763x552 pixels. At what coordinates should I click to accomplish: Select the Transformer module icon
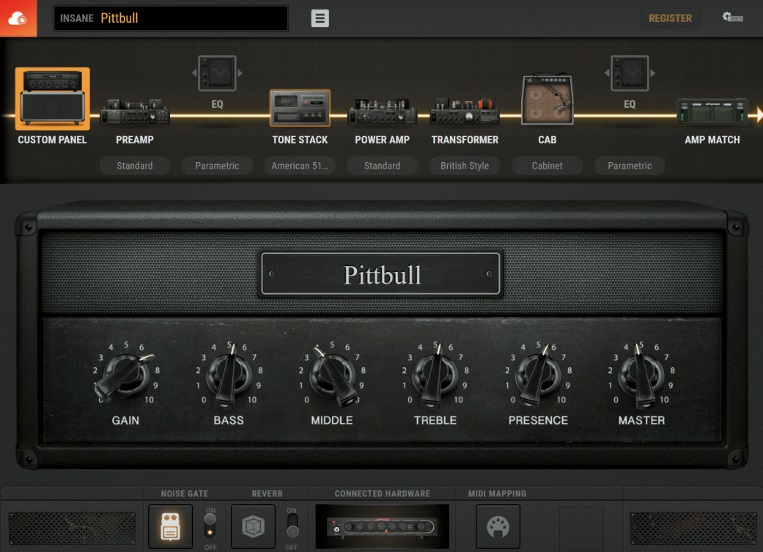(x=465, y=111)
